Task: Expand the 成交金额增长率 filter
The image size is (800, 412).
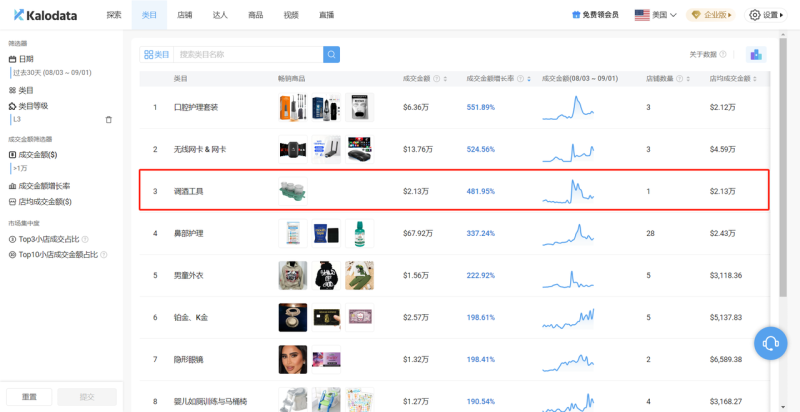Action: click(39, 186)
